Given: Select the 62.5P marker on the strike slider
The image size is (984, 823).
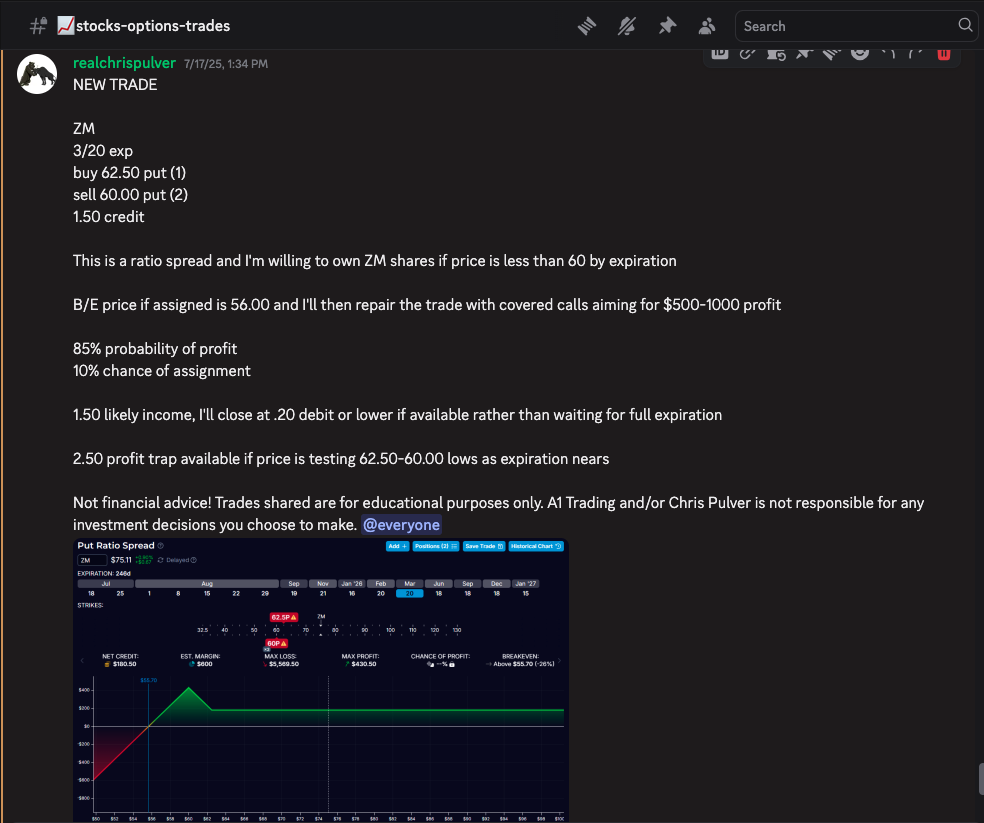Looking at the screenshot, I should (x=283, y=617).
